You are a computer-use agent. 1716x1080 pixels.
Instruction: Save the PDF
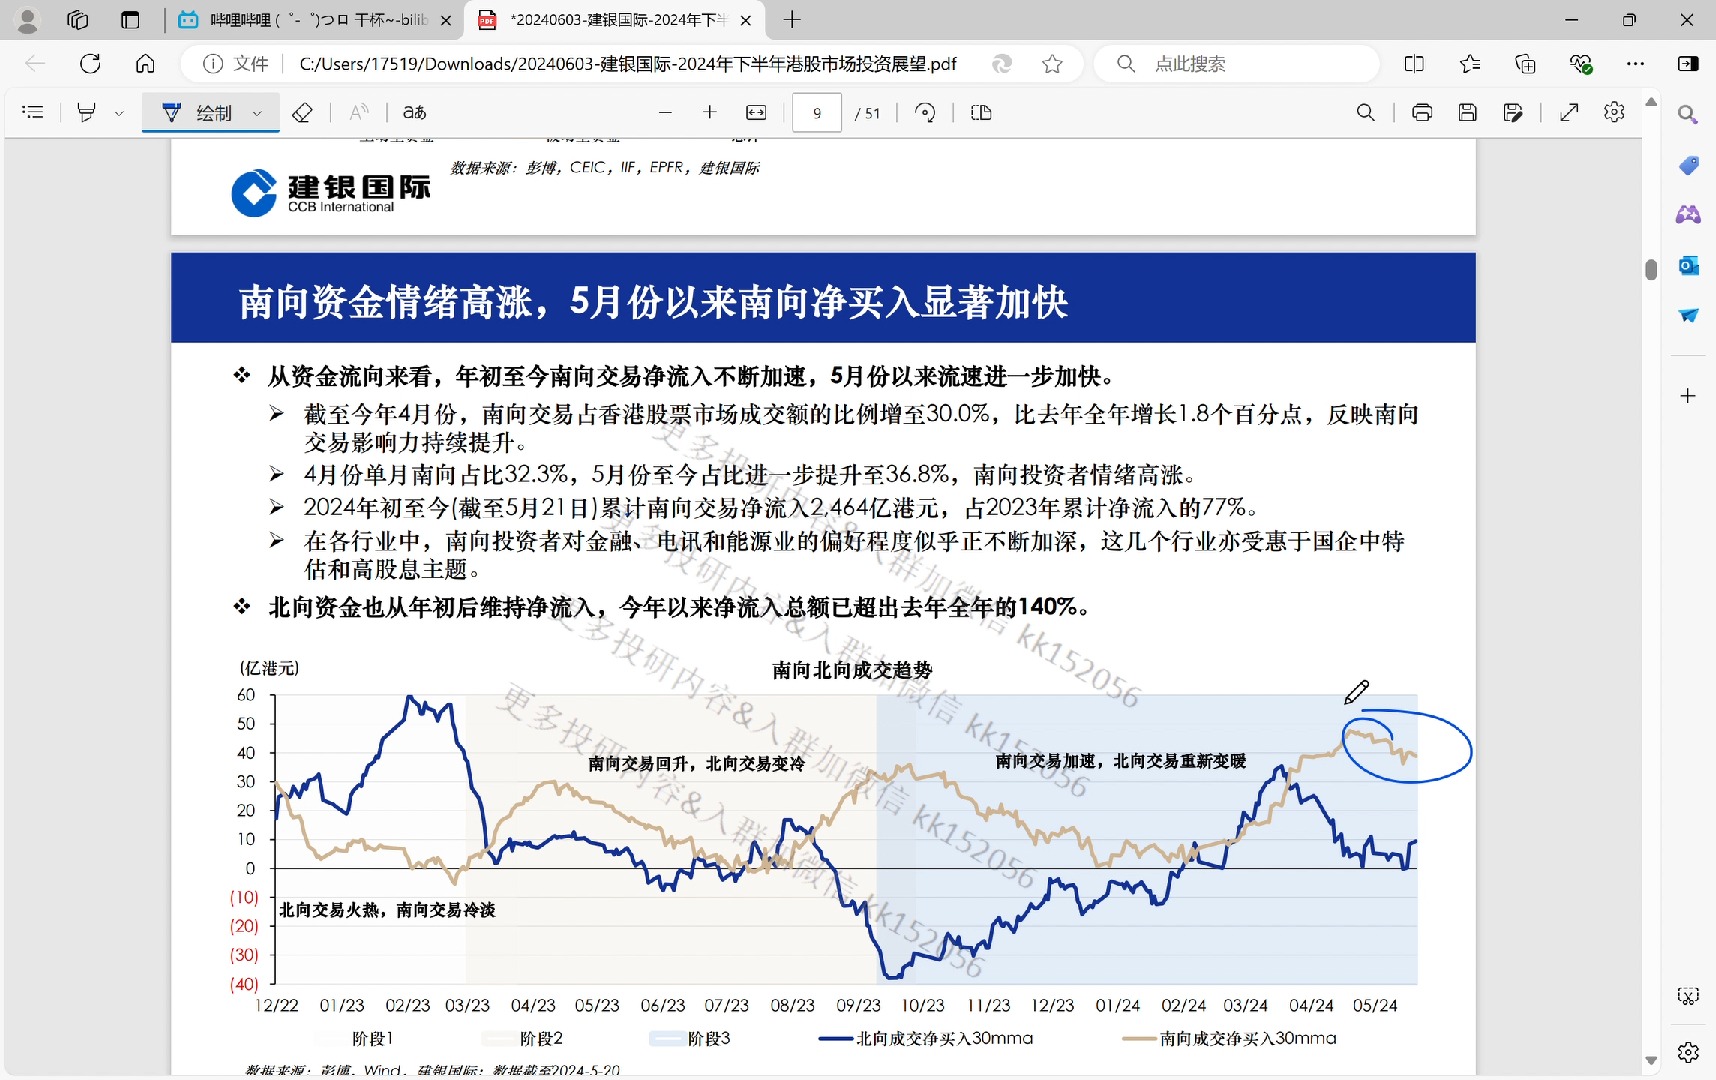click(x=1467, y=112)
